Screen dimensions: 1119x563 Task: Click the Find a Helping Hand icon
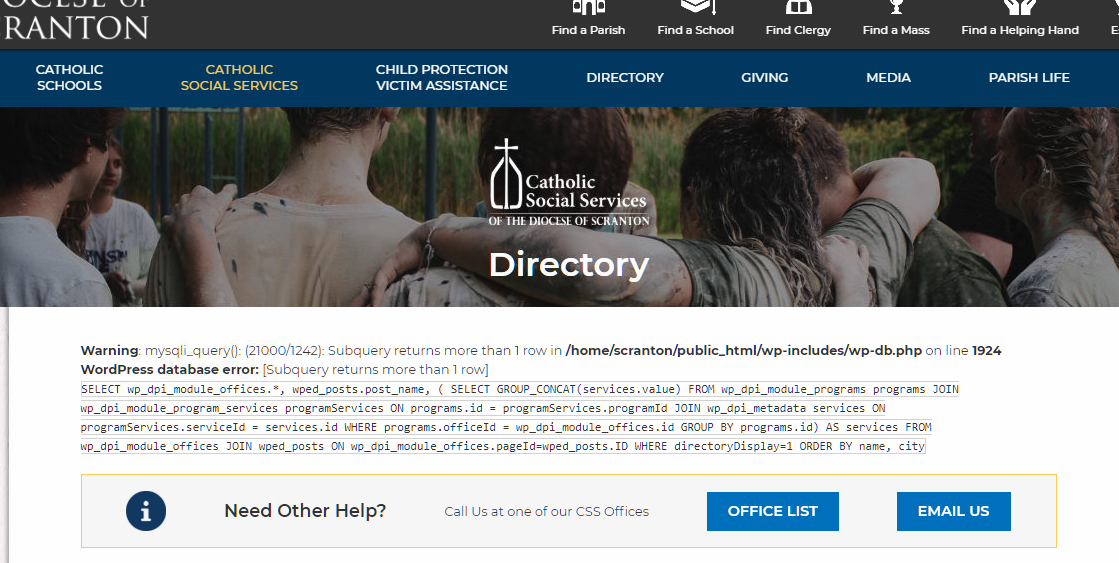click(x=1020, y=7)
